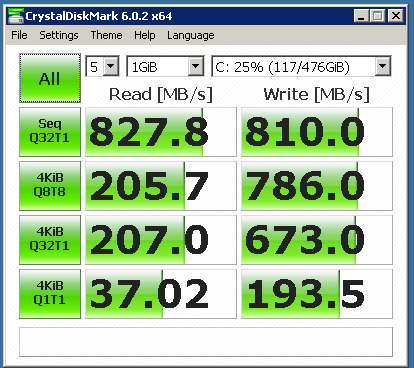
Task: Maximize the CrystalDiskMark window
Action: point(378,16)
